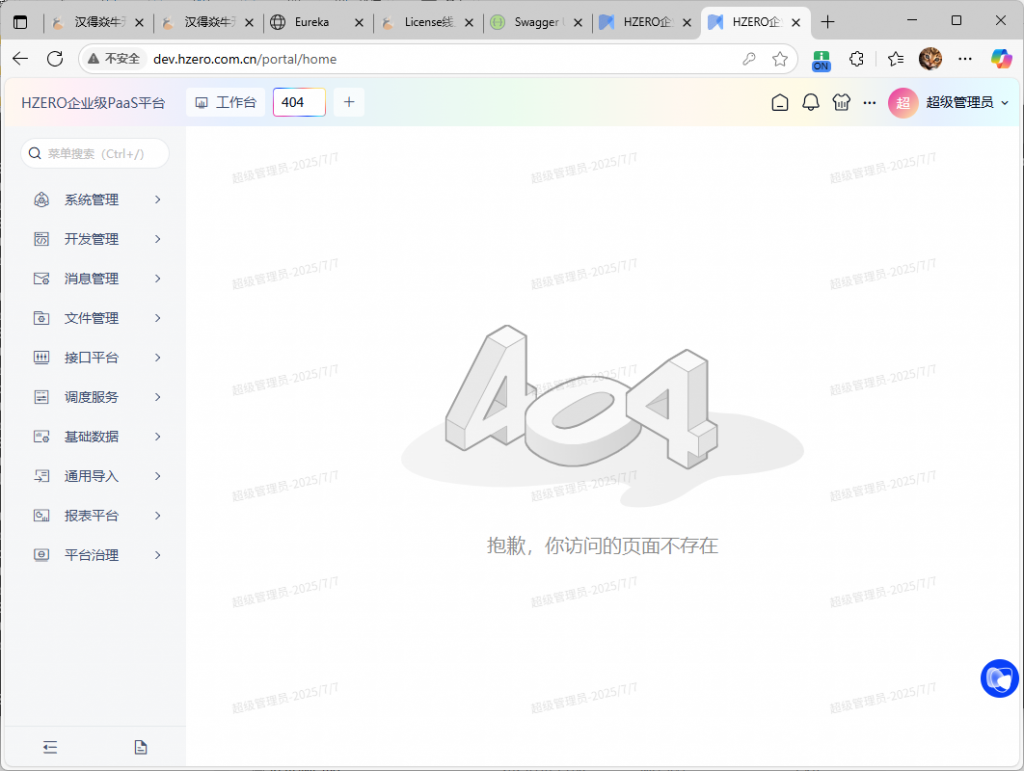Click the more options dots in portal header
The image size is (1024, 771).
click(x=870, y=102)
